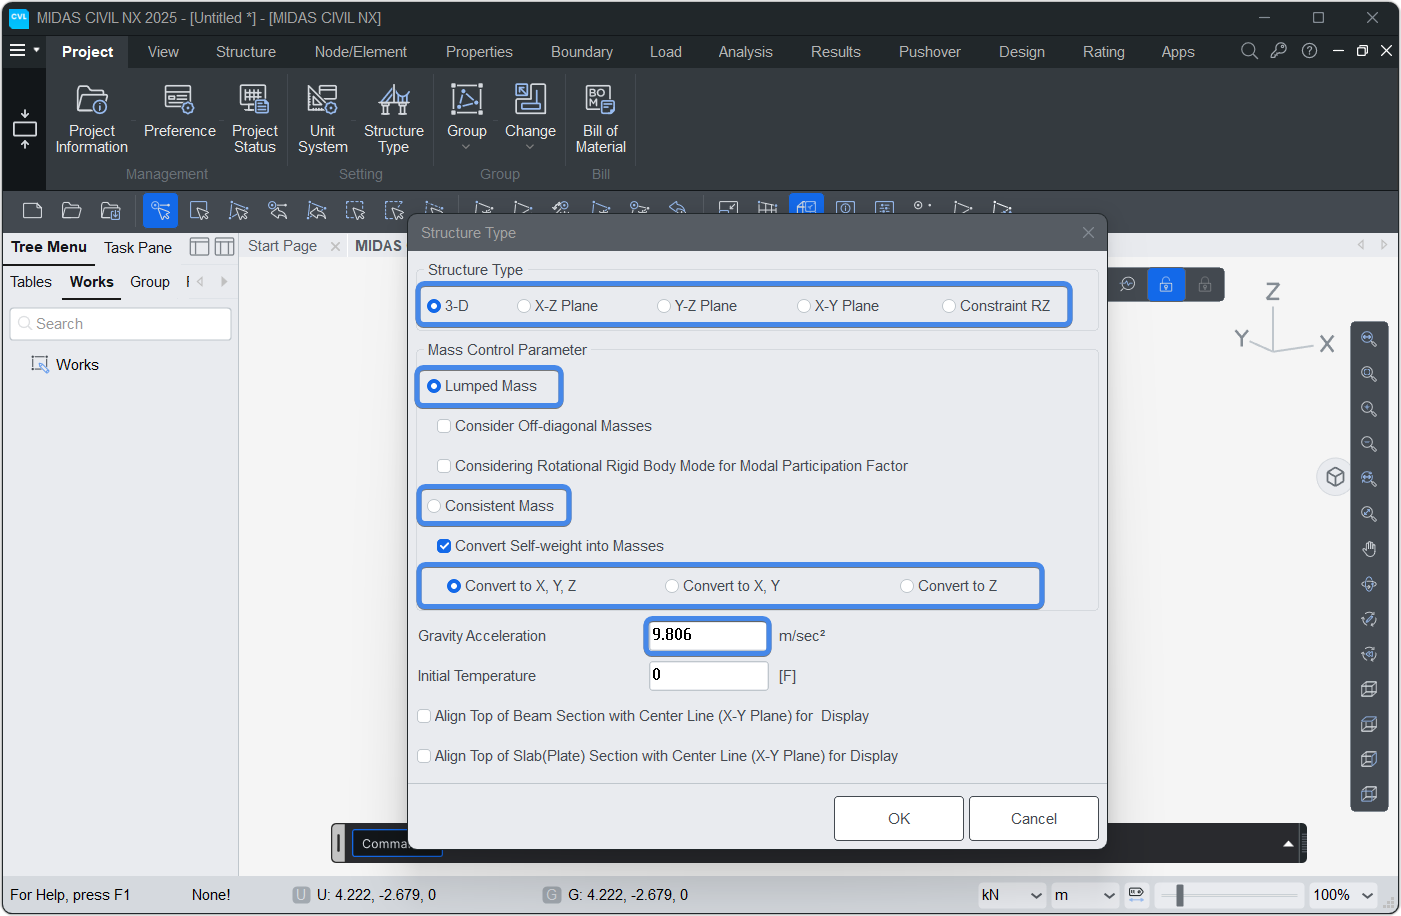The height and width of the screenshot is (916, 1401).
Task: Open the Tables tab in the tree menu
Action: (31, 282)
